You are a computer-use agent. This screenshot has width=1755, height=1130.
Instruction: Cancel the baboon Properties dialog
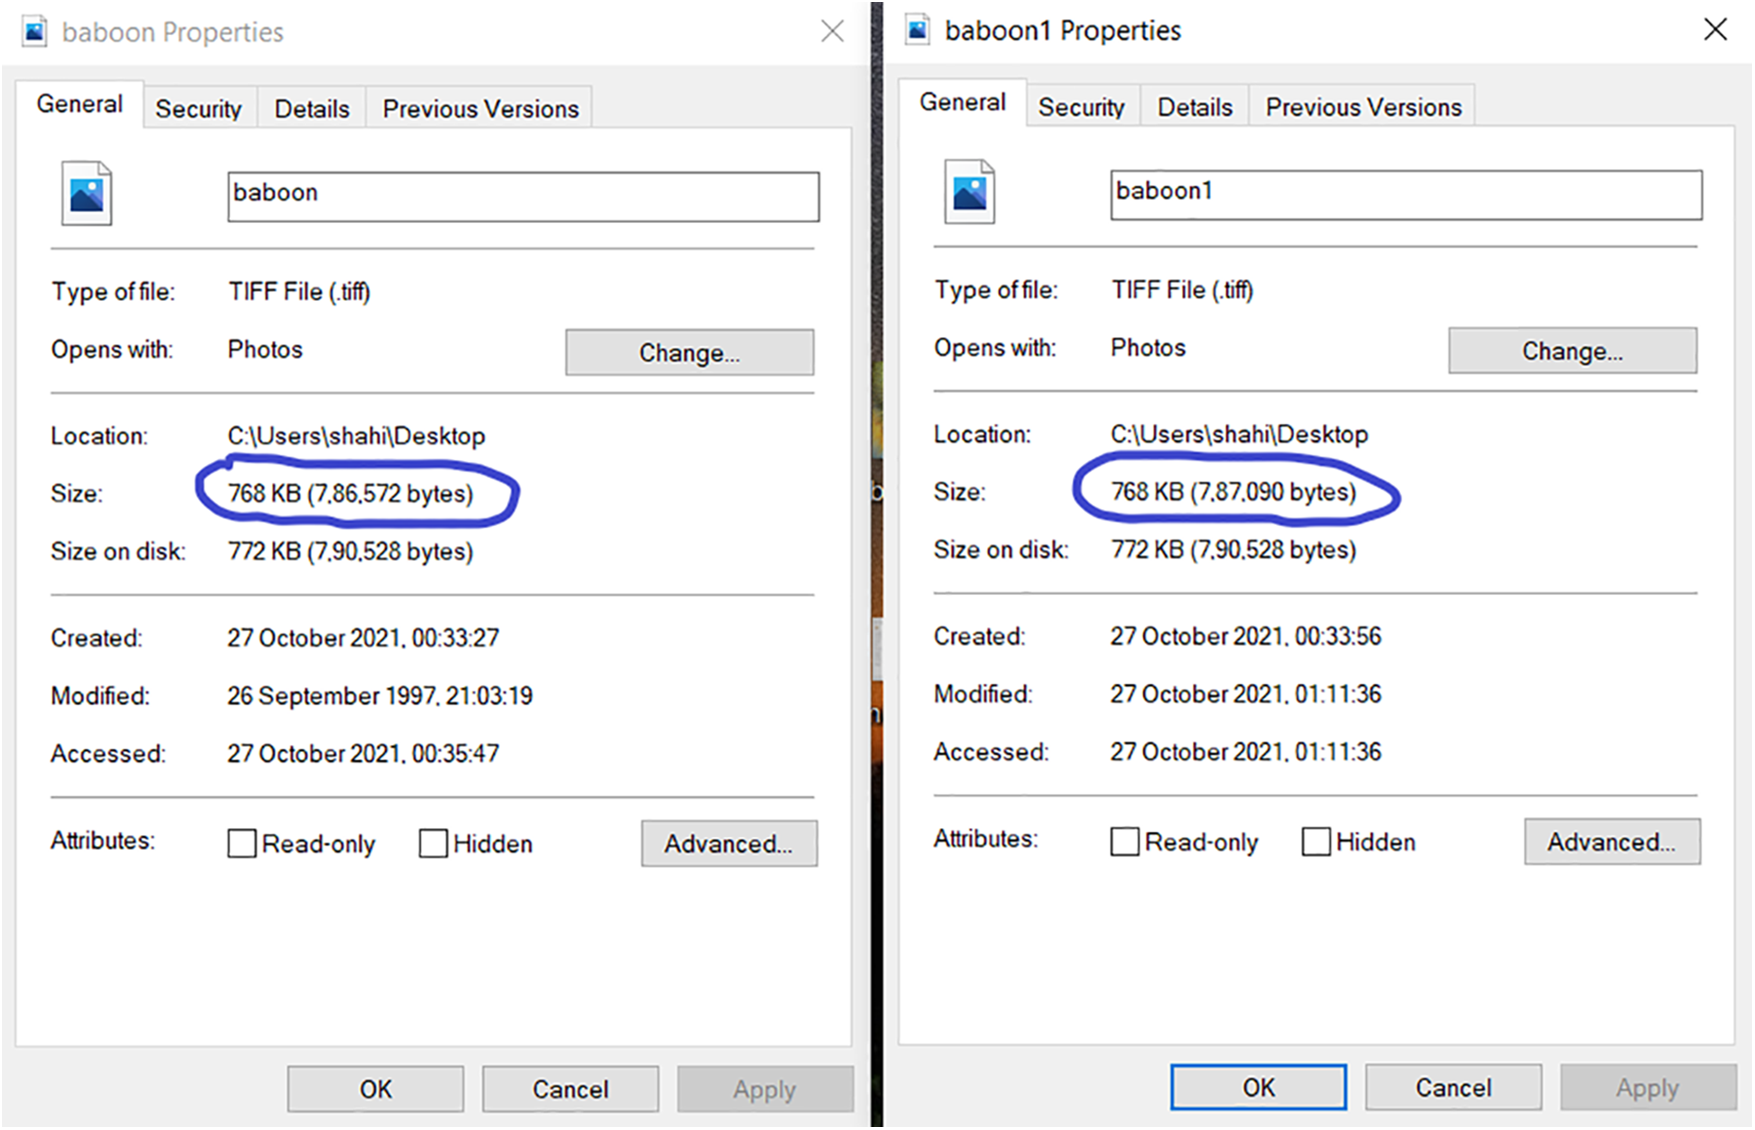[570, 1089]
